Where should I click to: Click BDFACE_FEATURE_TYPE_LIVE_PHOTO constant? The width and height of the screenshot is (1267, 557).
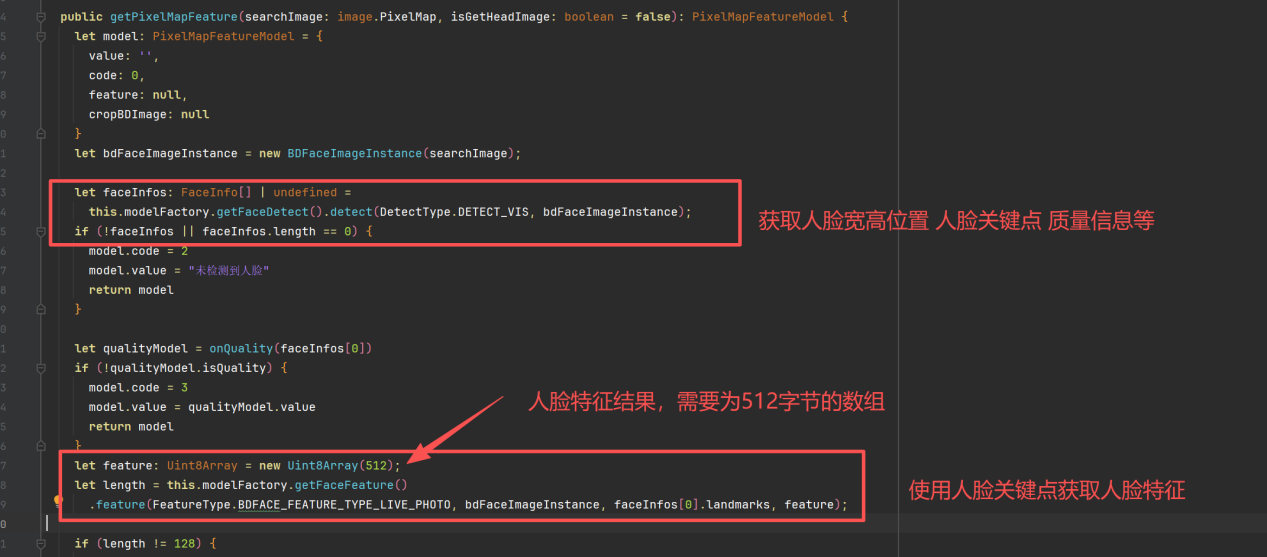pos(344,504)
